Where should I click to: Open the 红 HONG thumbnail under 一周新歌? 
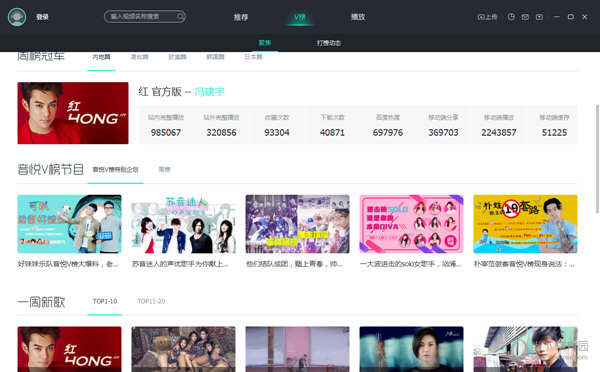pos(69,349)
